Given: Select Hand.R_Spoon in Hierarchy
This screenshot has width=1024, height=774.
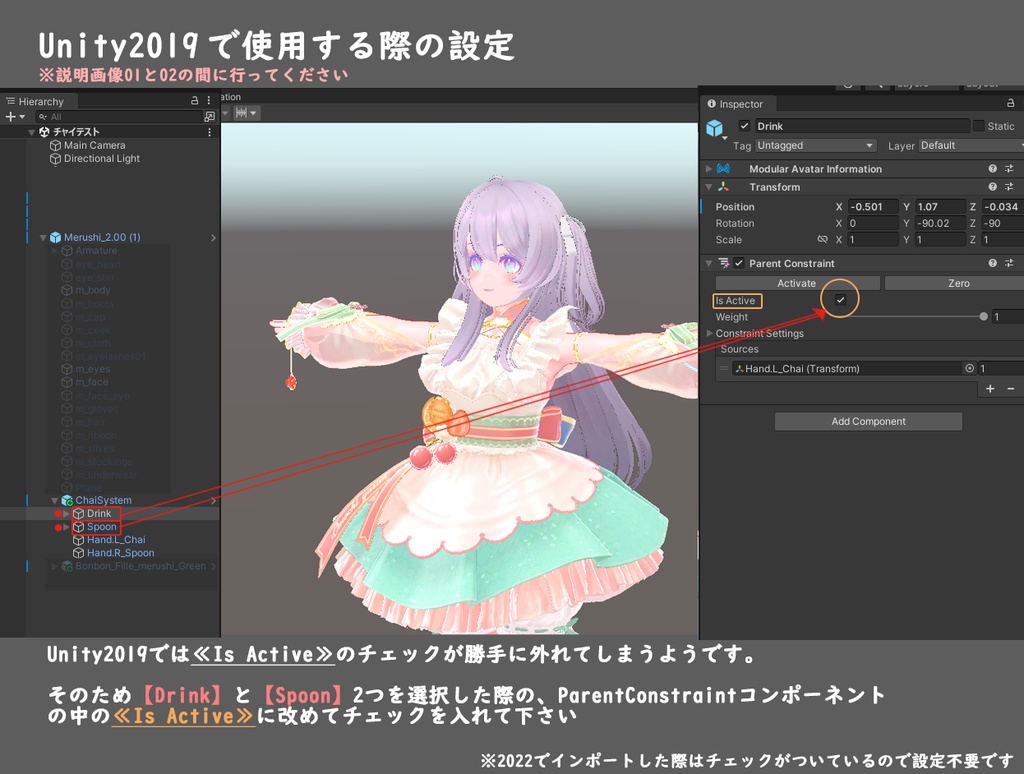Looking at the screenshot, I should pyautogui.click(x=120, y=553).
